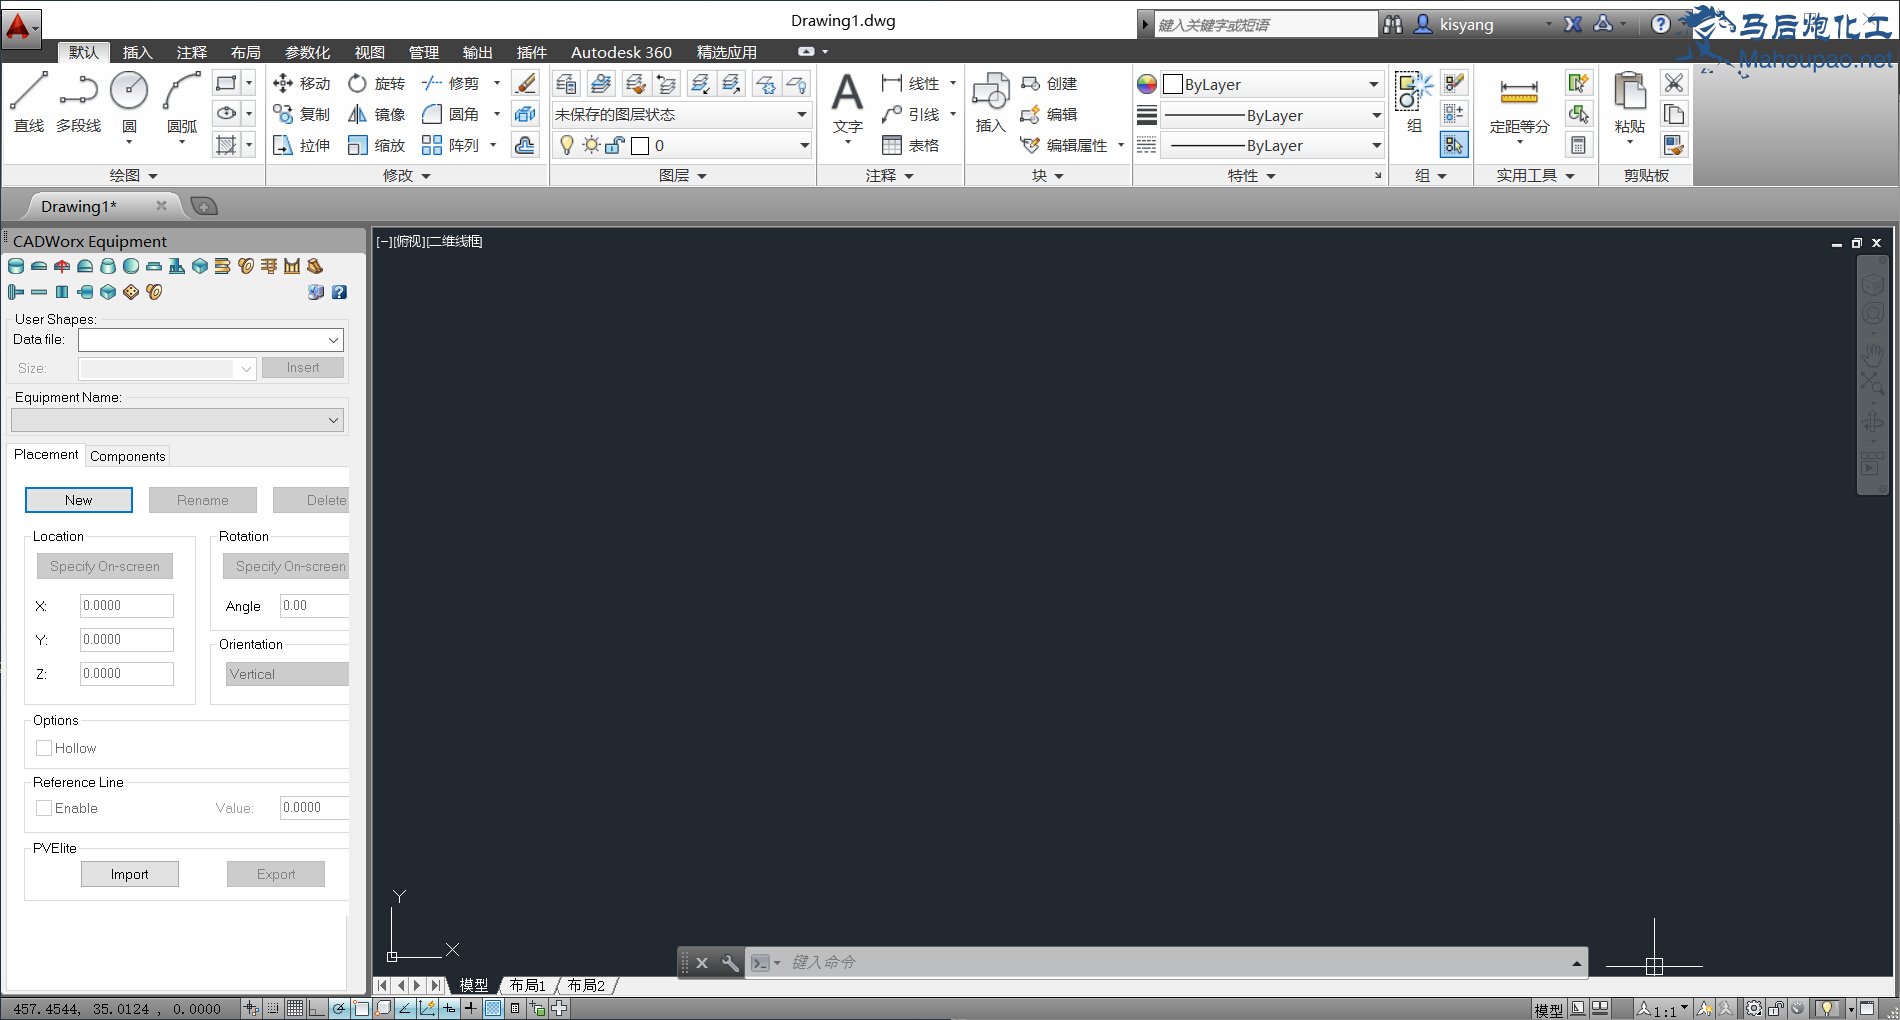
Task: Click the Rename button
Action: pyautogui.click(x=203, y=500)
